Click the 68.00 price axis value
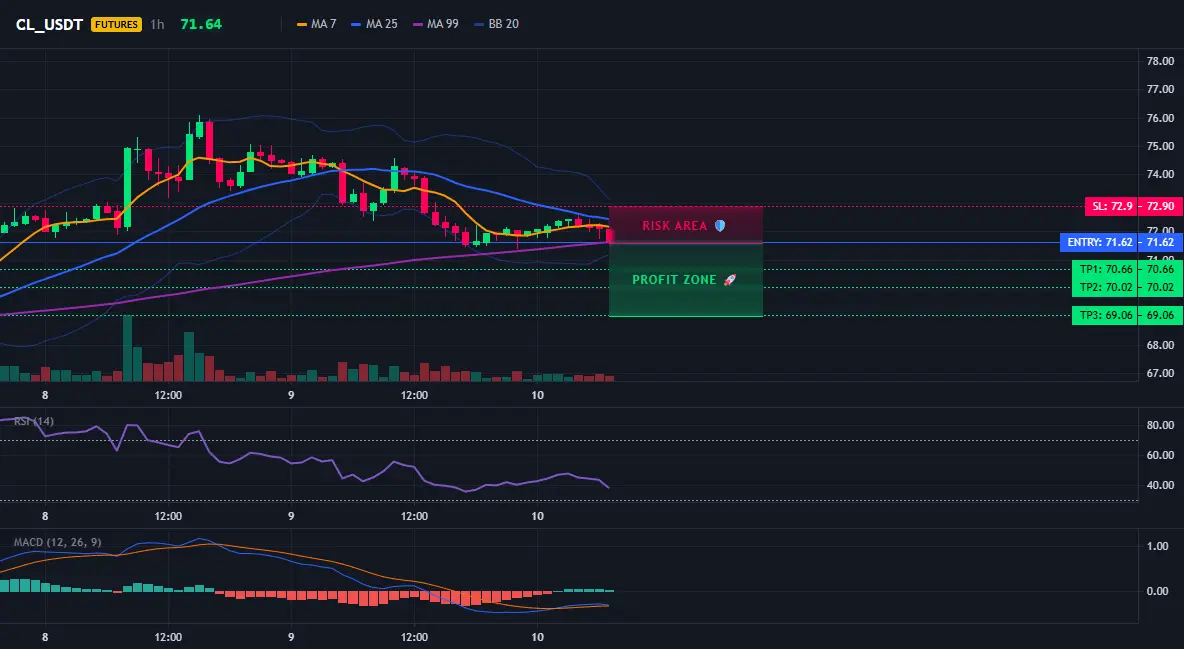The image size is (1184, 649). click(x=1160, y=345)
